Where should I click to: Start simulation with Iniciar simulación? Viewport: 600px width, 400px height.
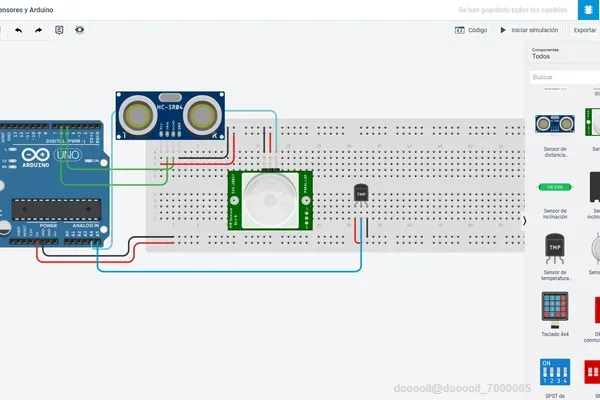[x=529, y=30]
